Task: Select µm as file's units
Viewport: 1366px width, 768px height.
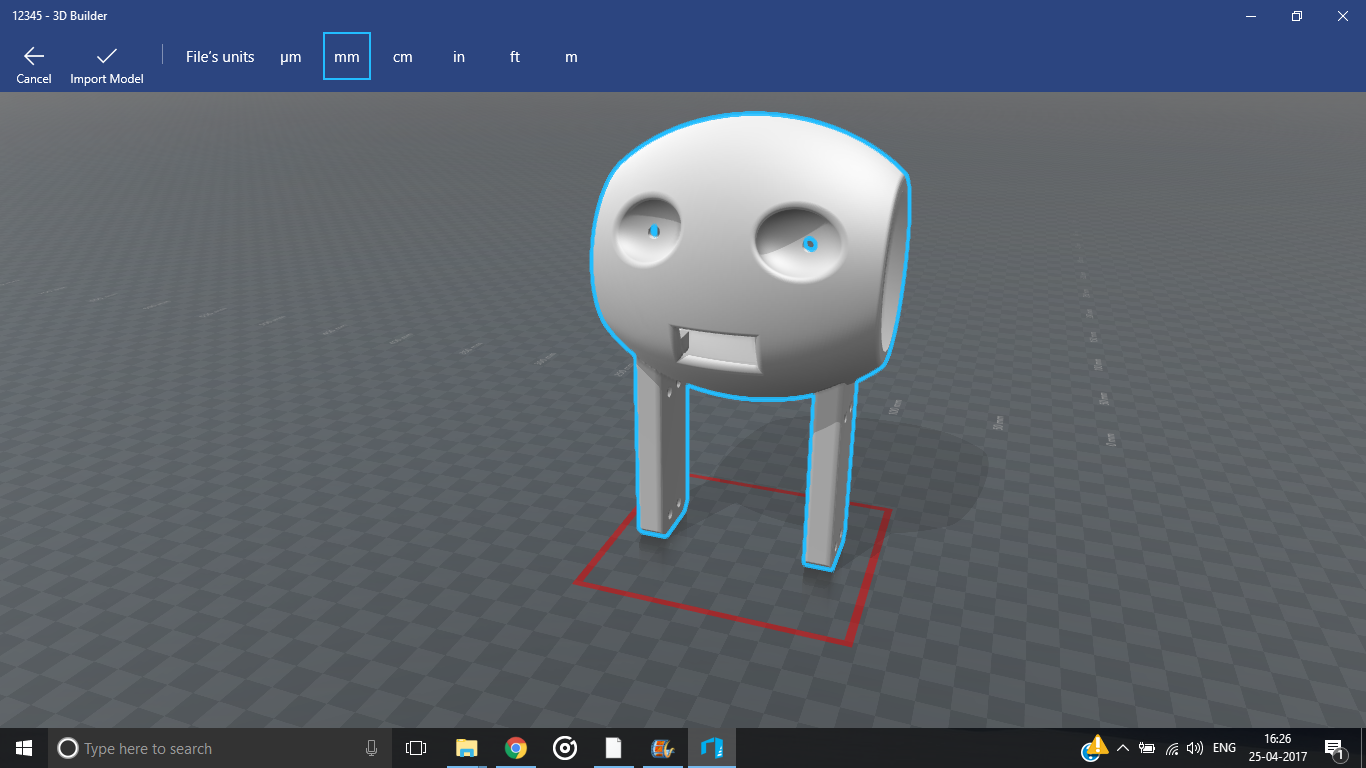Action: (x=291, y=57)
